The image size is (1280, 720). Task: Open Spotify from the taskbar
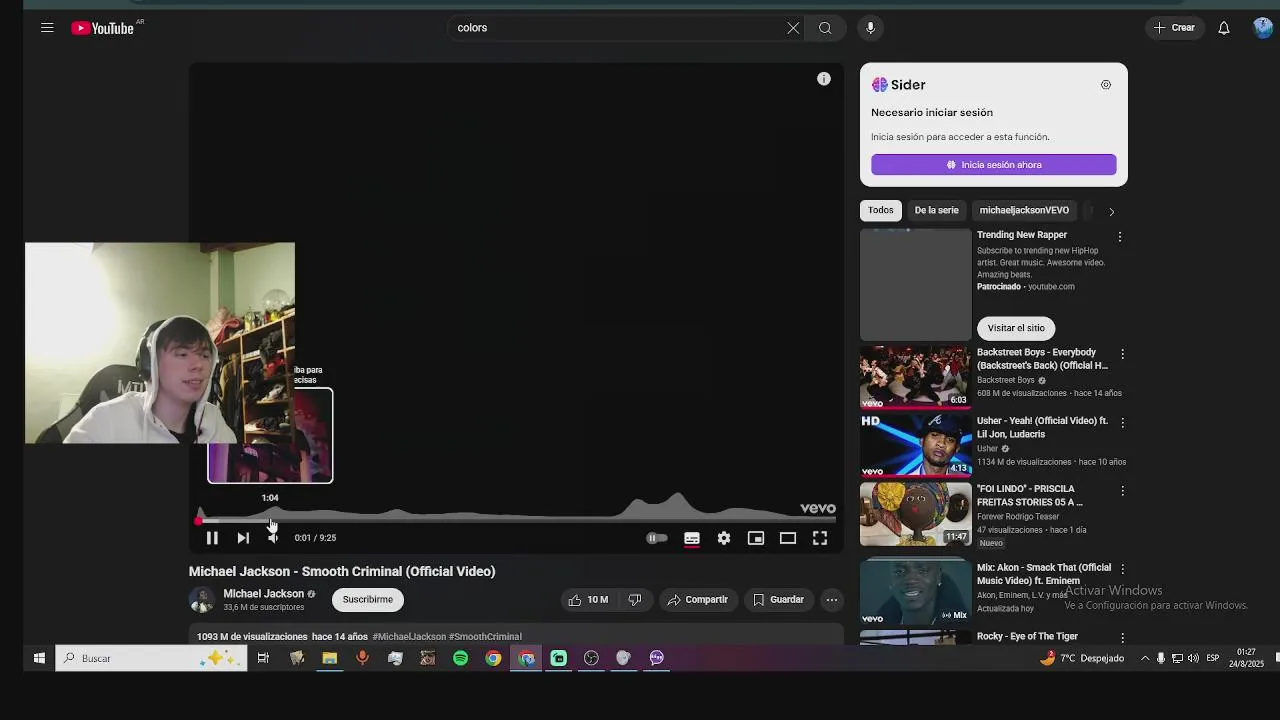[460, 658]
